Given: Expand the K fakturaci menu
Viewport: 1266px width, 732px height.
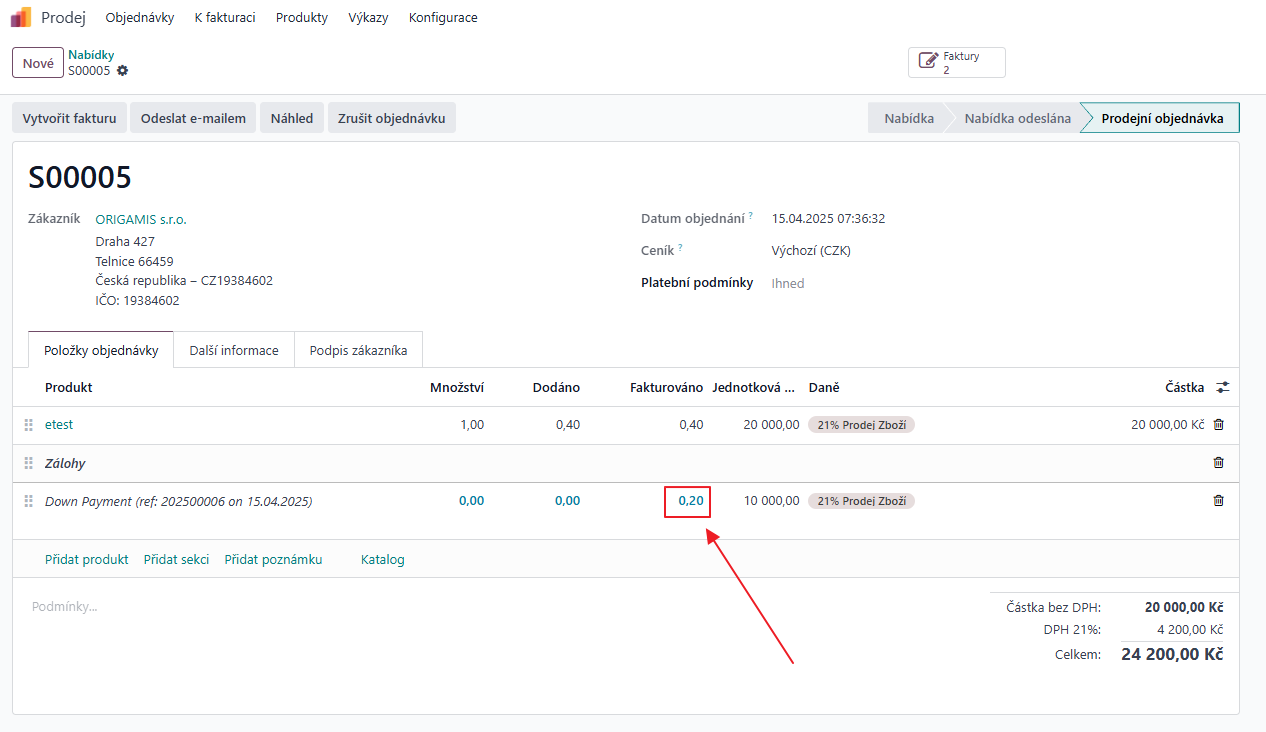Looking at the screenshot, I should pos(225,18).
